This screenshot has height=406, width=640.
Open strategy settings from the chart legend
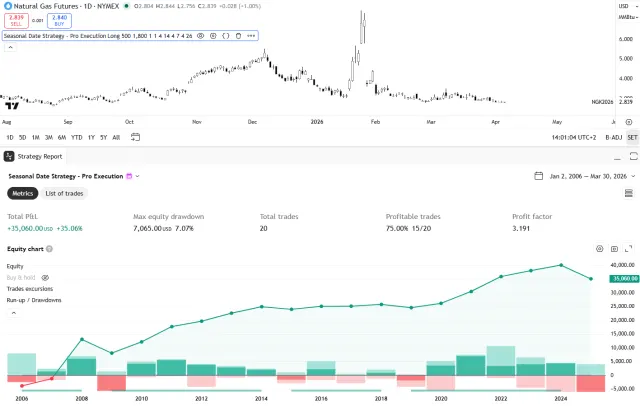213,36
